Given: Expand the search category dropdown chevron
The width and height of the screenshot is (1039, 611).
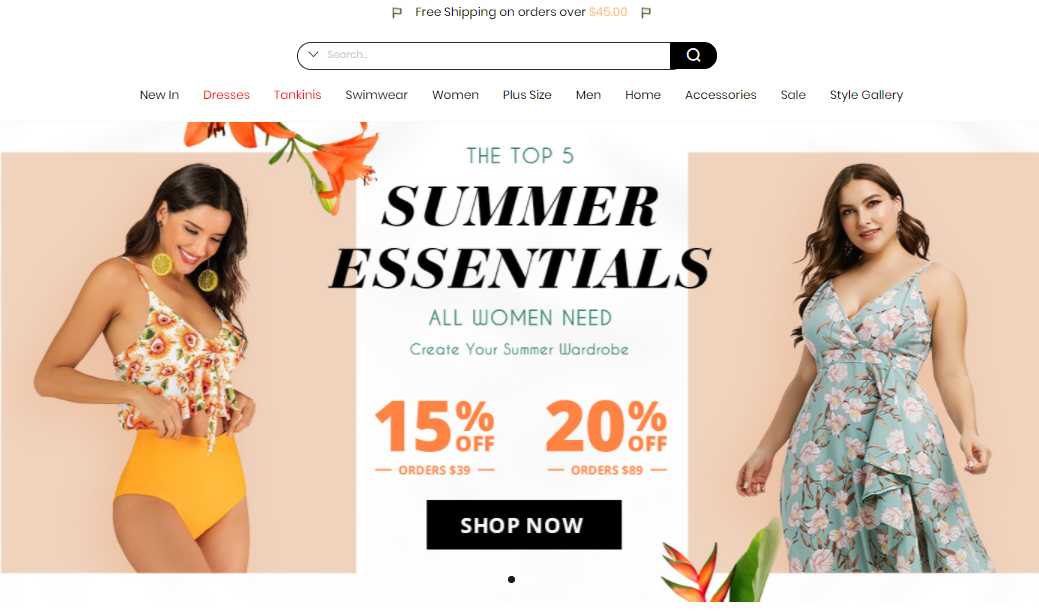Looking at the screenshot, I should [313, 54].
